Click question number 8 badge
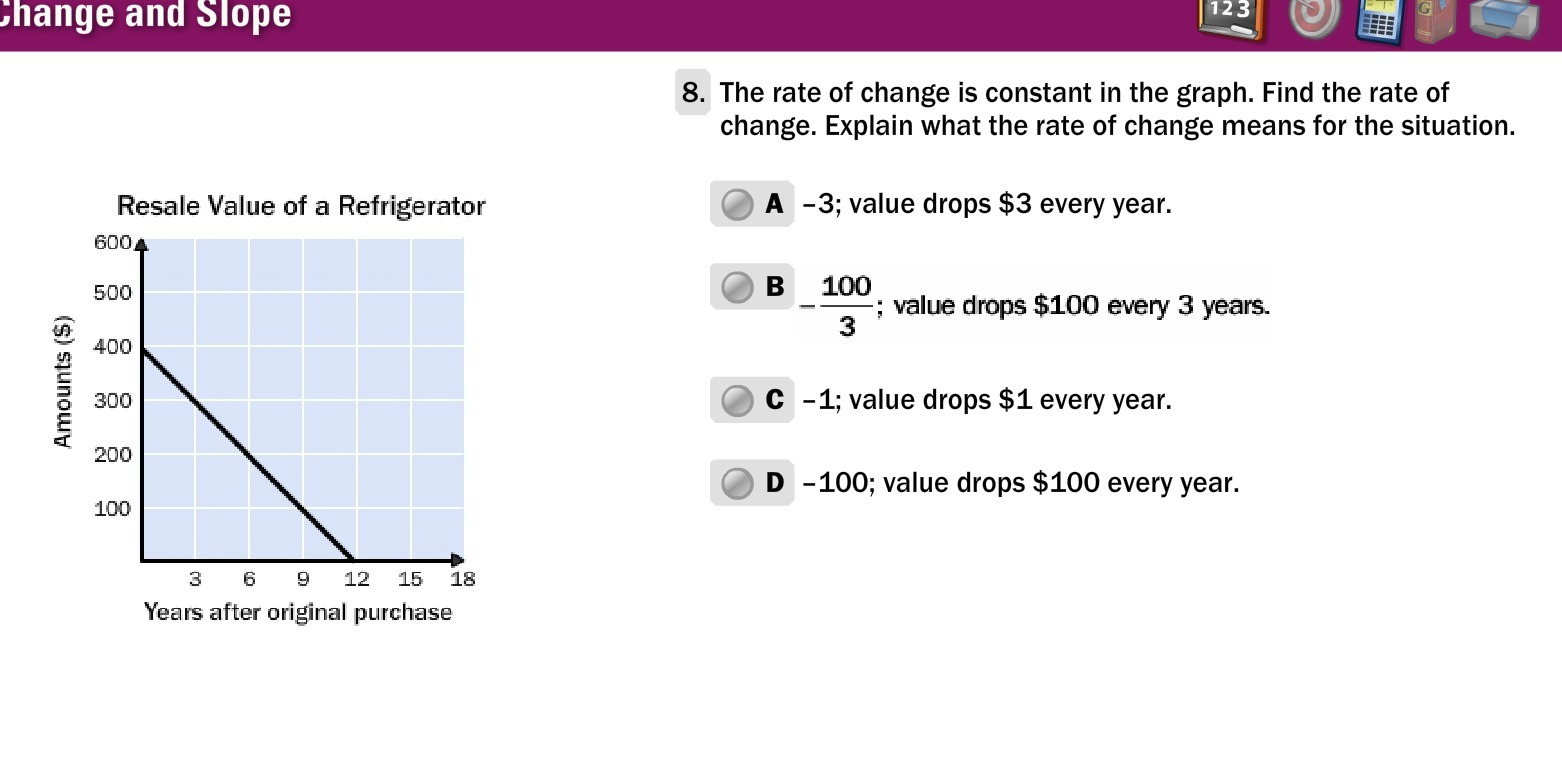The width and height of the screenshot is (1562, 770). (693, 93)
